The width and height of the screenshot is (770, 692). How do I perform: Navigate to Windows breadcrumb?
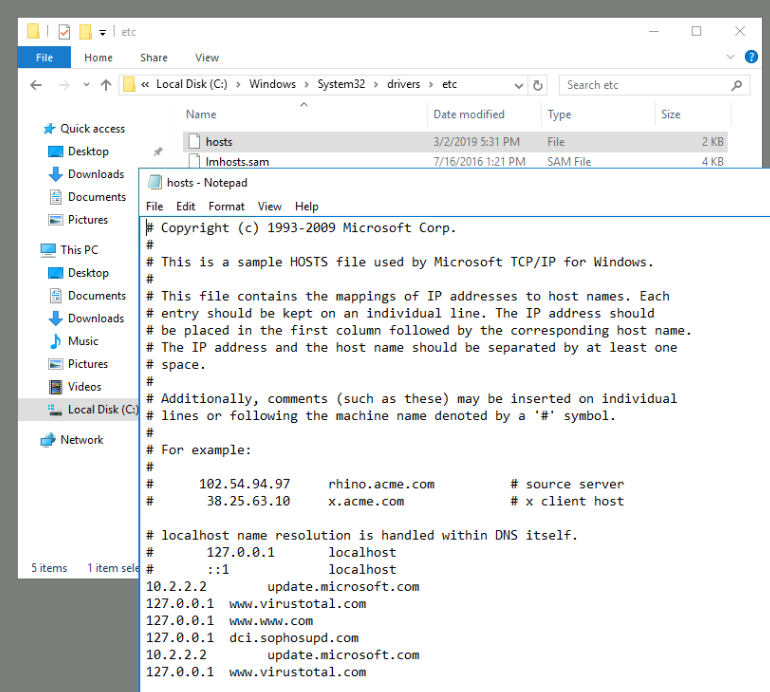click(x=272, y=84)
